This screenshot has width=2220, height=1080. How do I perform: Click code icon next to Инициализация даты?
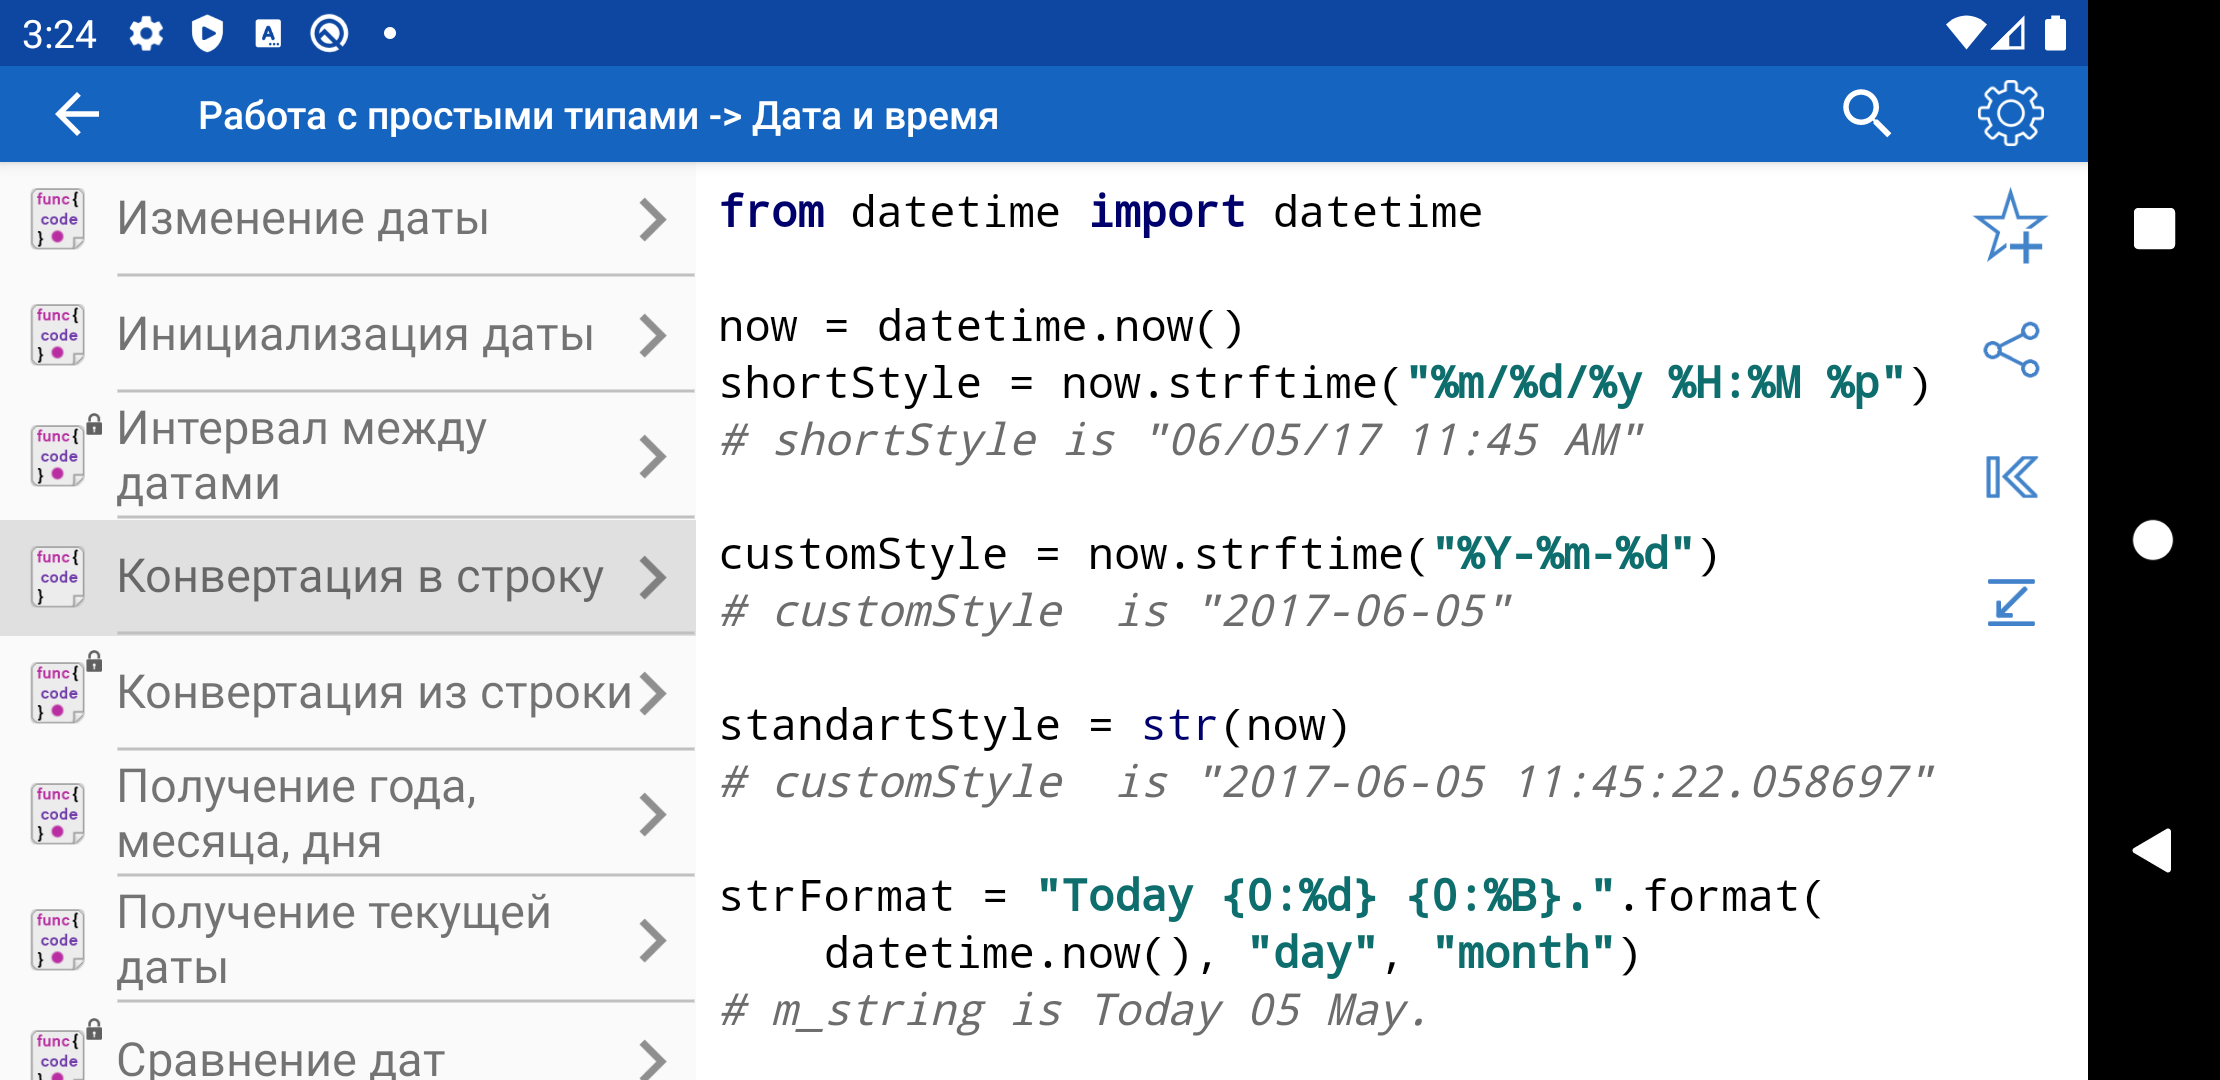click(57, 335)
